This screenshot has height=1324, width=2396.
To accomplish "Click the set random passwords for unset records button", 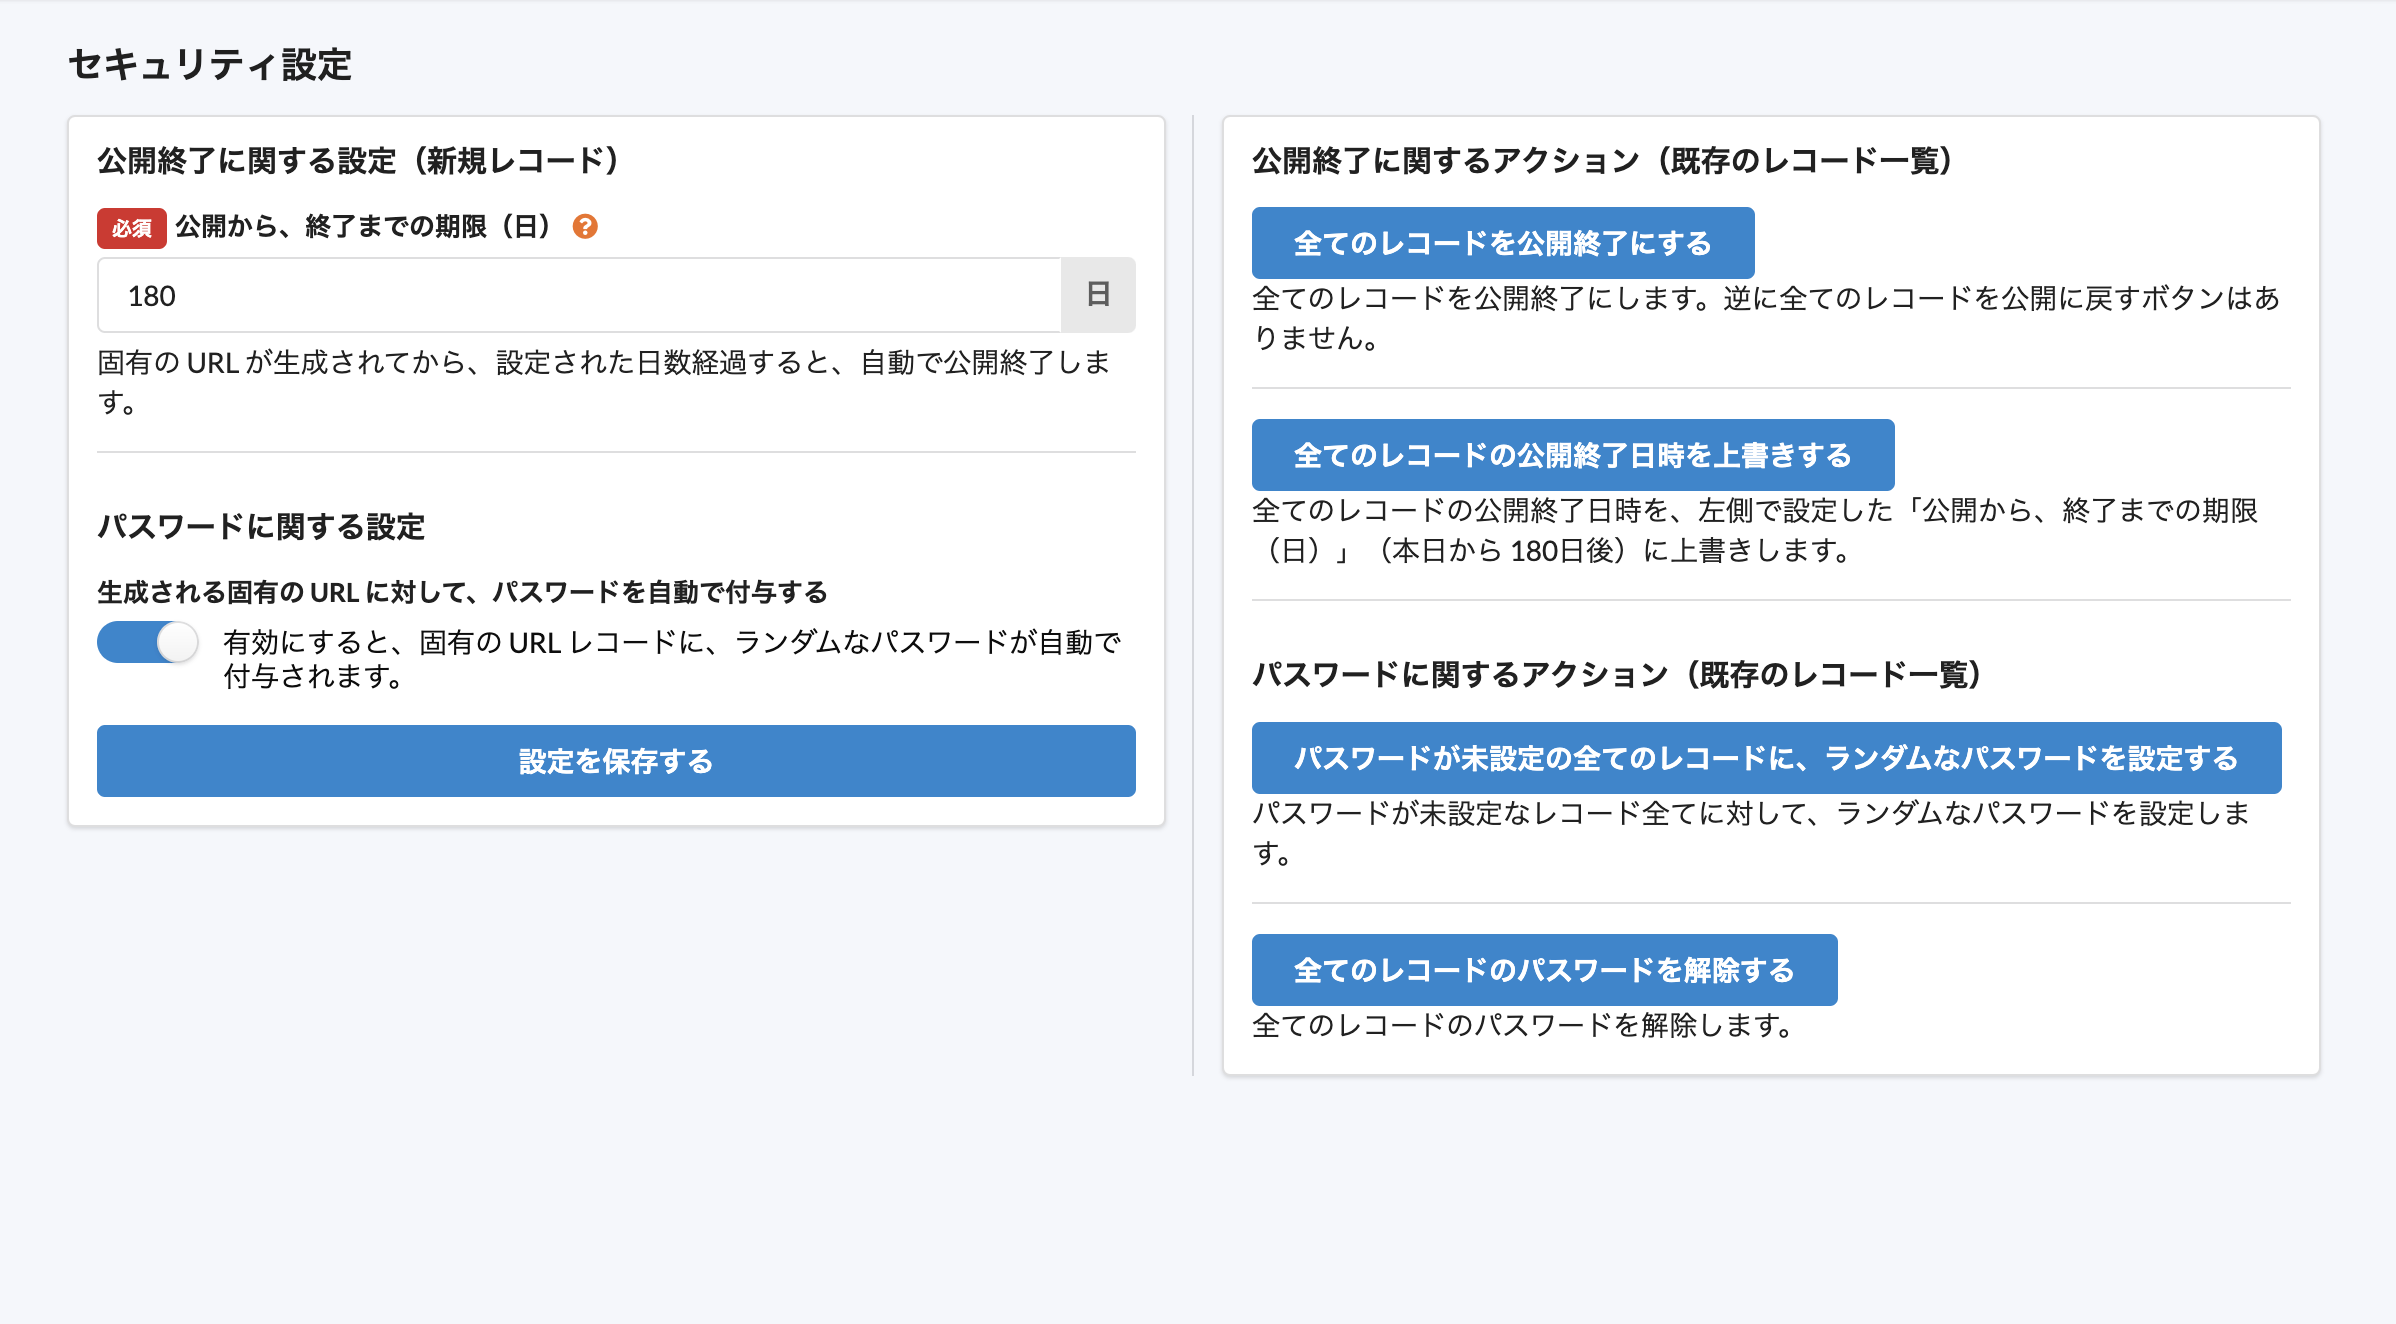I will click(1766, 758).
